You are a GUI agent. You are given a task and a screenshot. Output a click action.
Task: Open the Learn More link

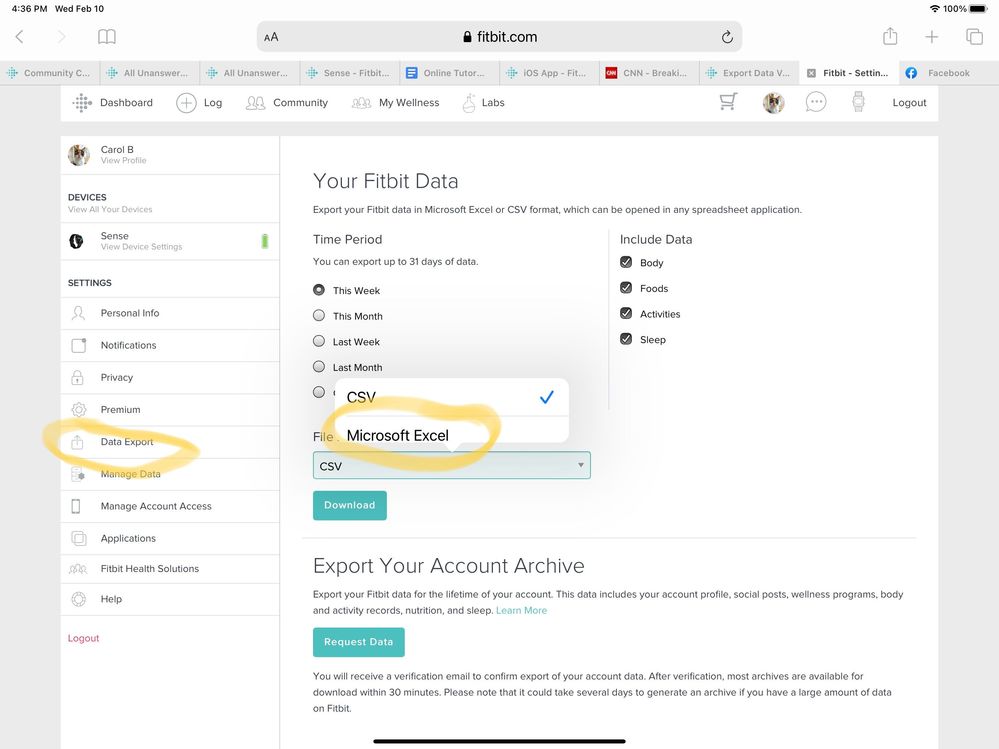click(521, 610)
